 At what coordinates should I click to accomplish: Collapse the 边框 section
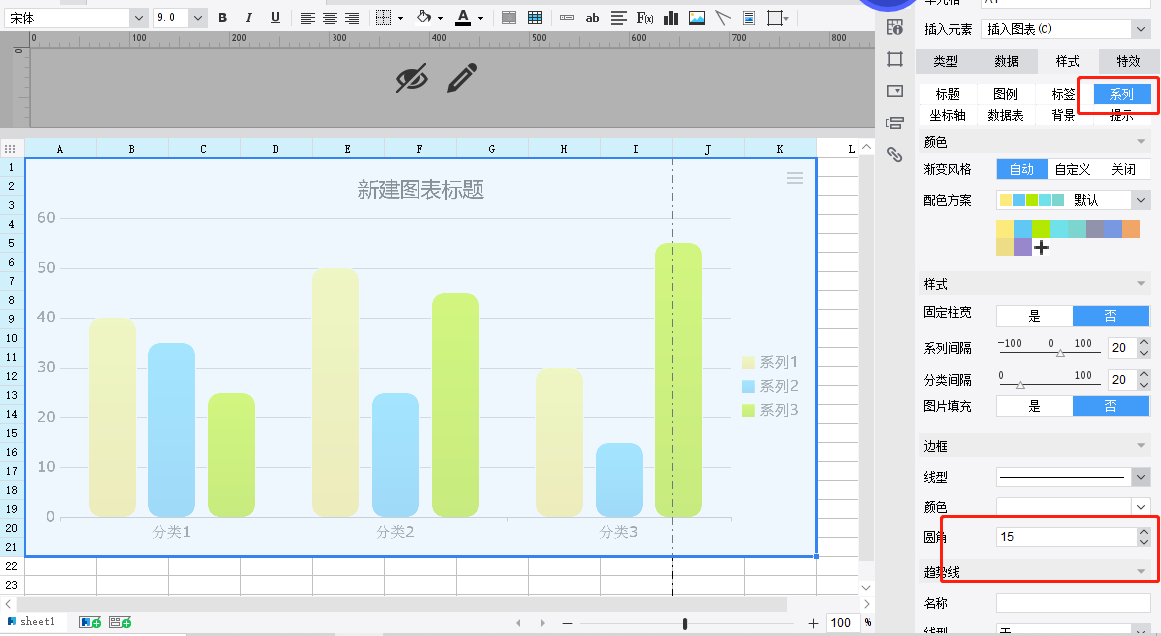[x=1141, y=446]
